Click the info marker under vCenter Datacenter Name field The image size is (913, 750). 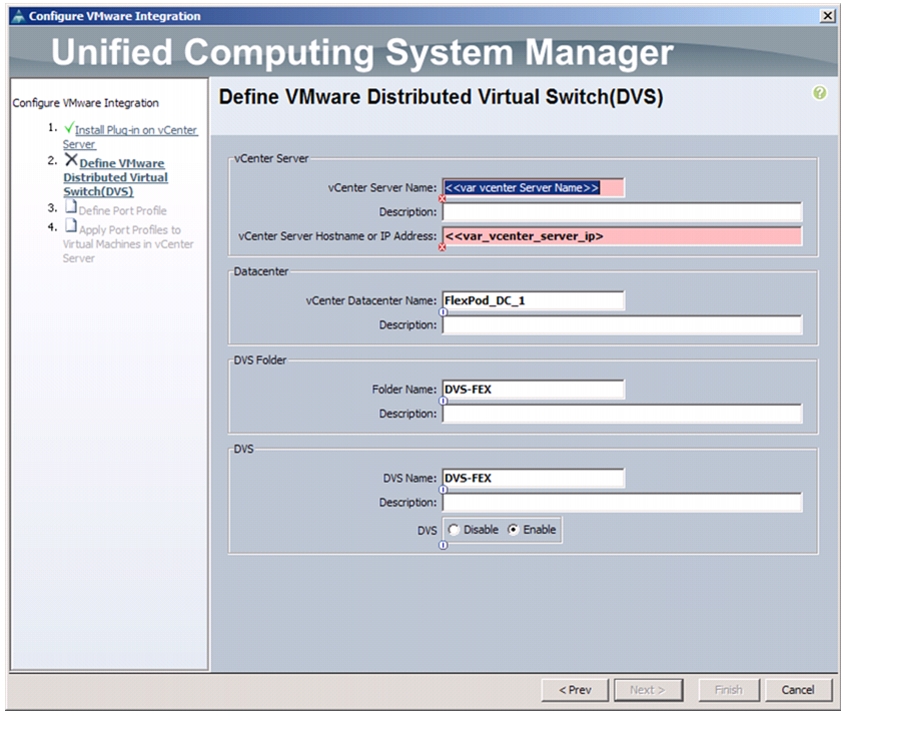(x=443, y=312)
